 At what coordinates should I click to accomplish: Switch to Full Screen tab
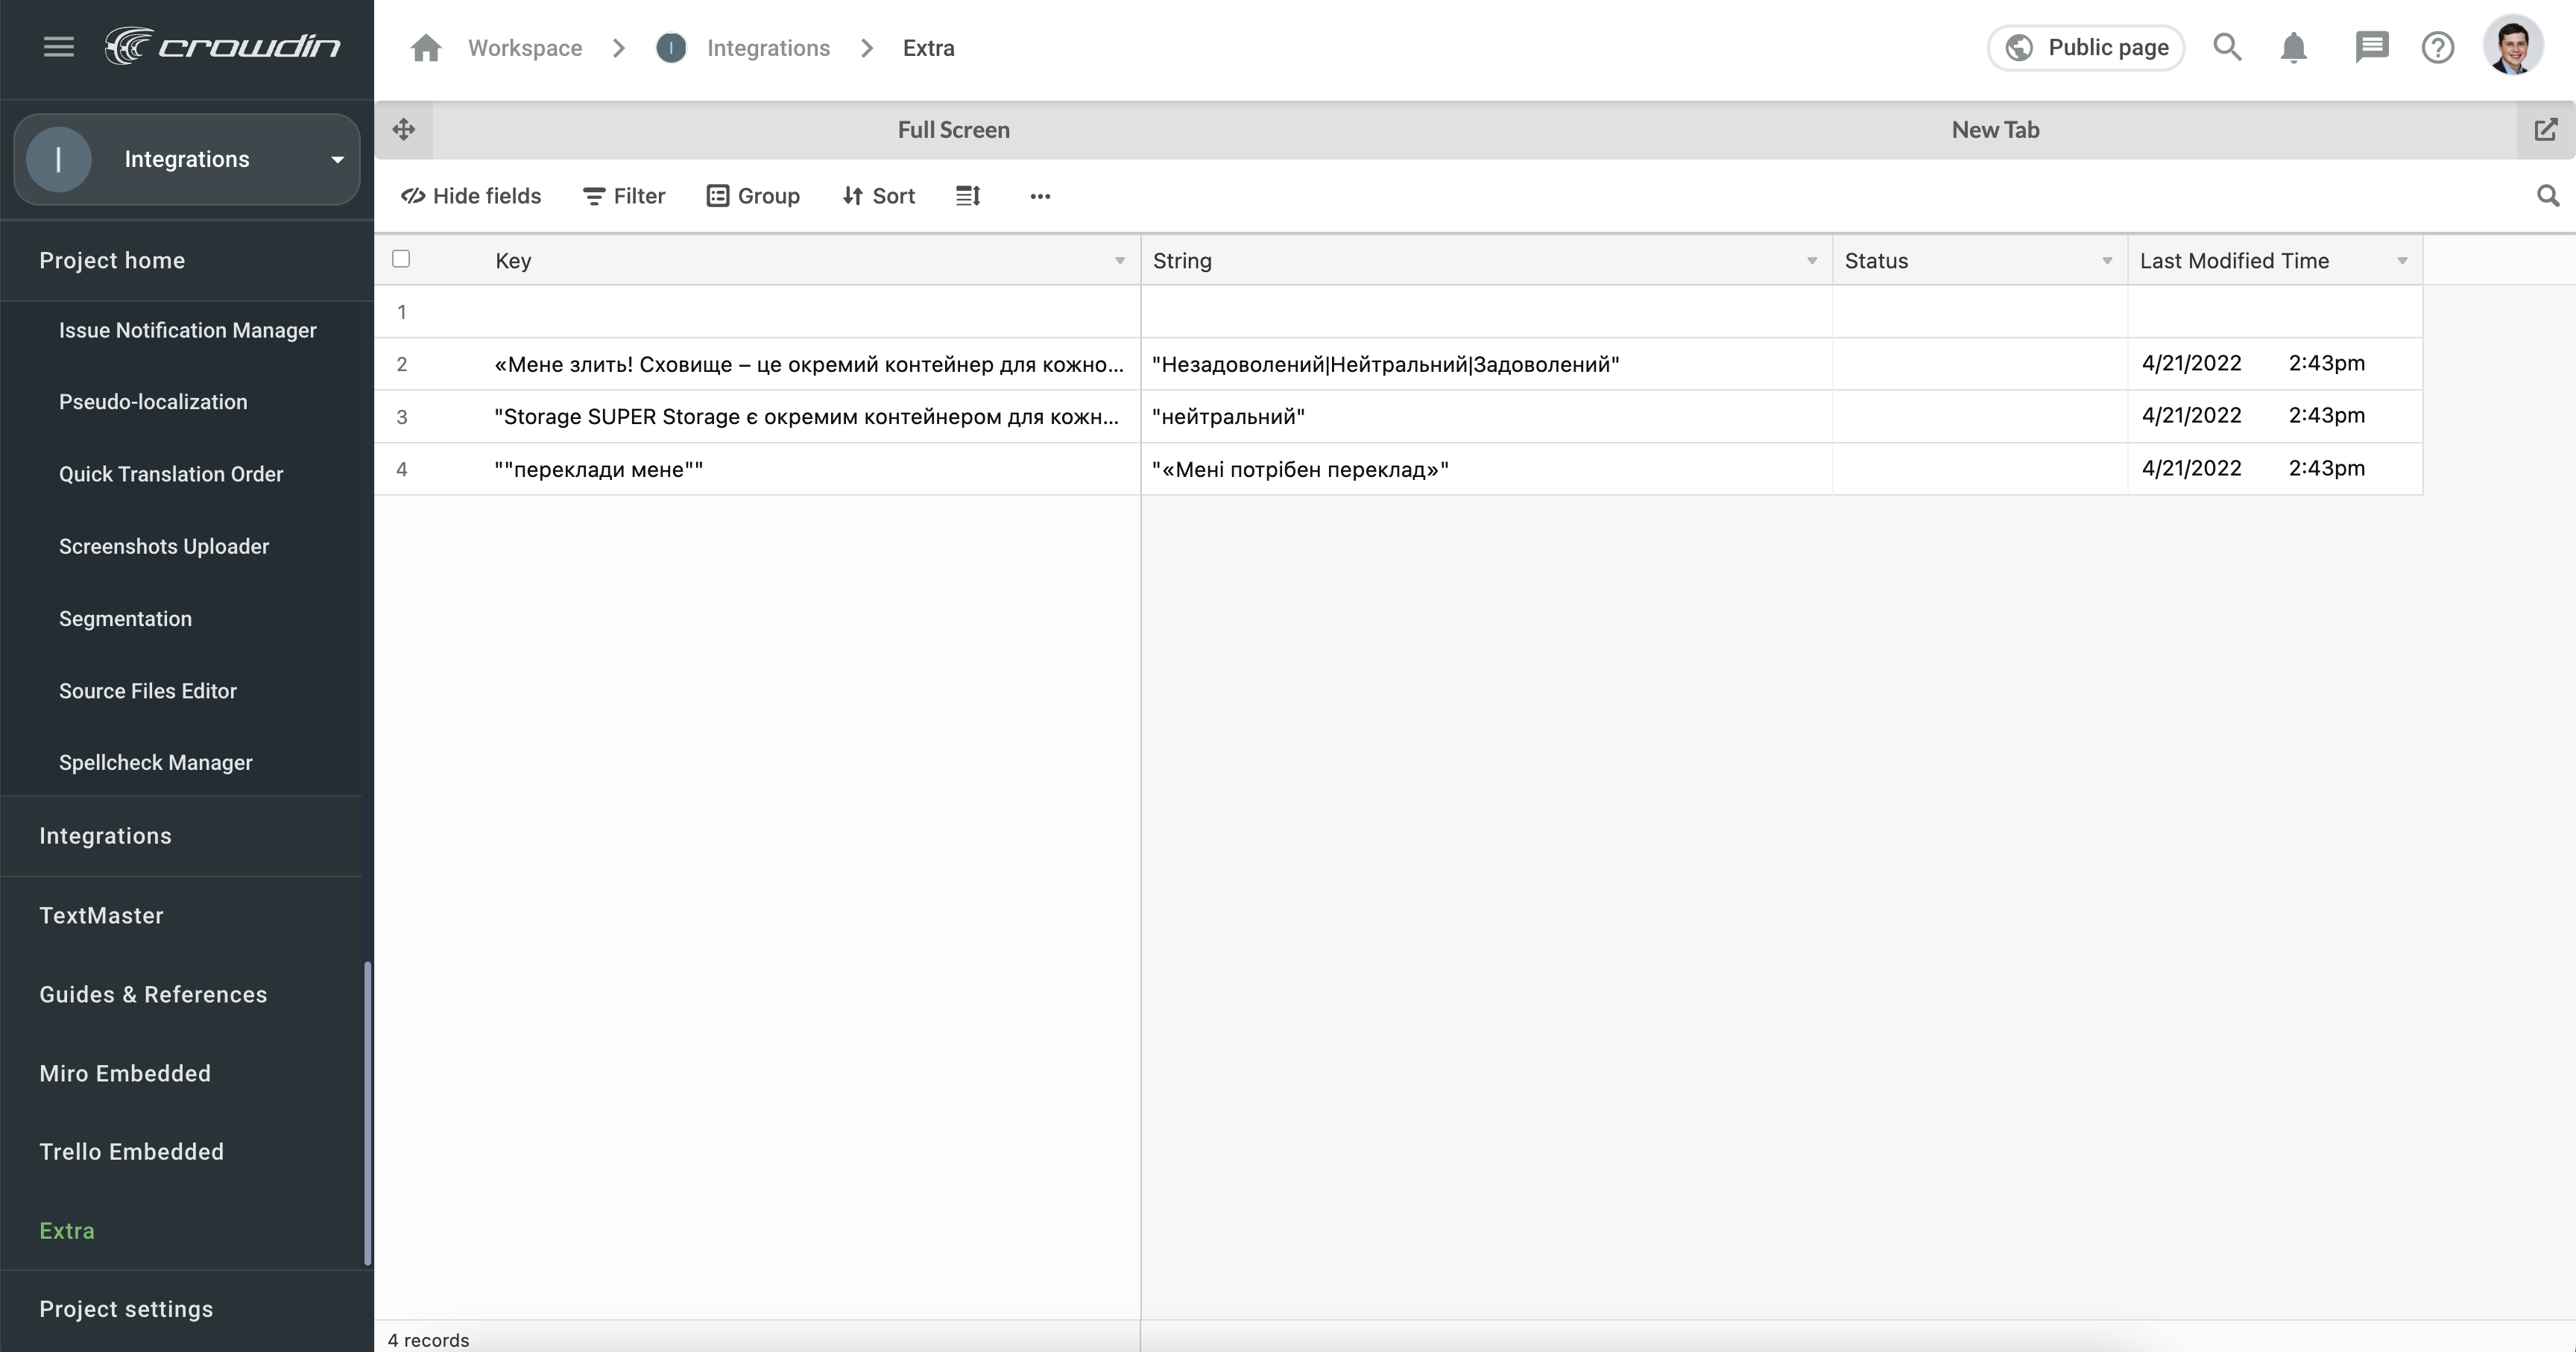pyautogui.click(x=953, y=130)
